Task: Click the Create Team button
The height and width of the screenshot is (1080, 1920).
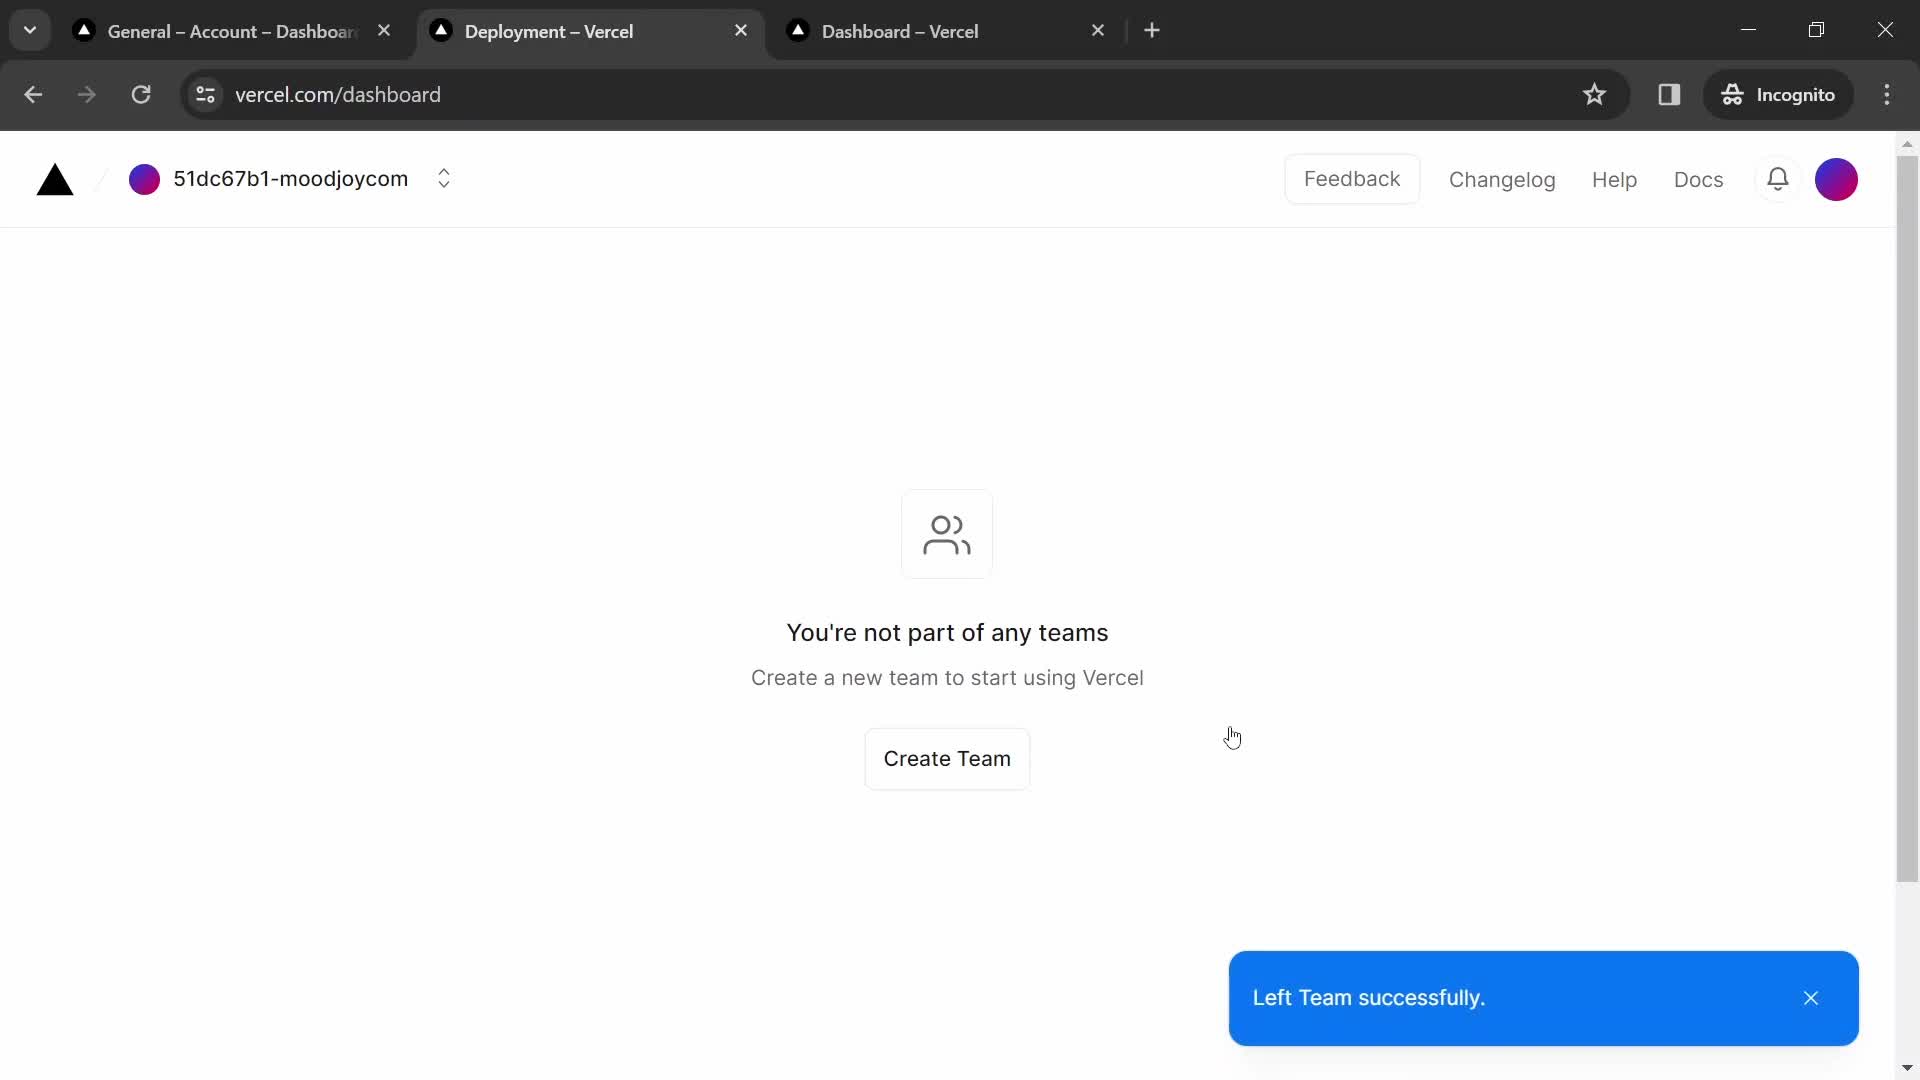Action: pos(947,758)
